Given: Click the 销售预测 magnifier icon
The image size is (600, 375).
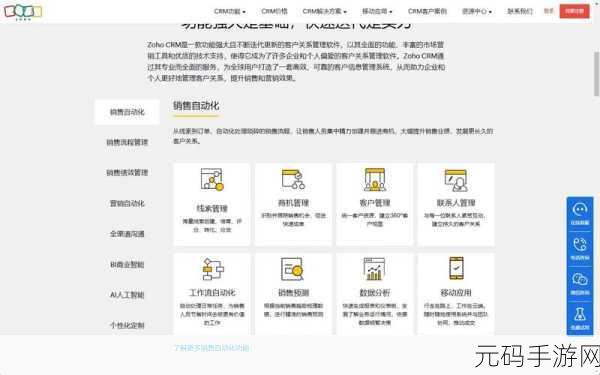Looking at the screenshot, I should [x=293, y=268].
